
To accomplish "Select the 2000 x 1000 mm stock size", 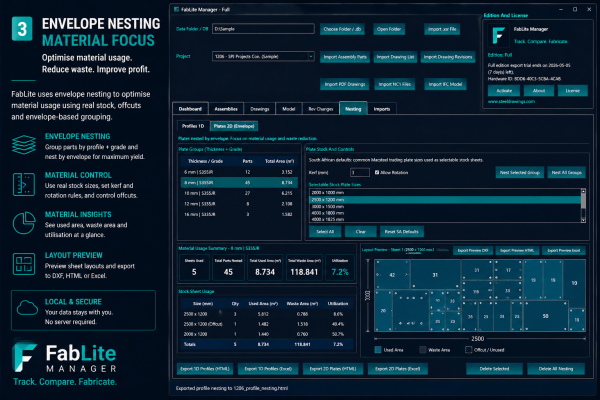I will pos(445,193).
